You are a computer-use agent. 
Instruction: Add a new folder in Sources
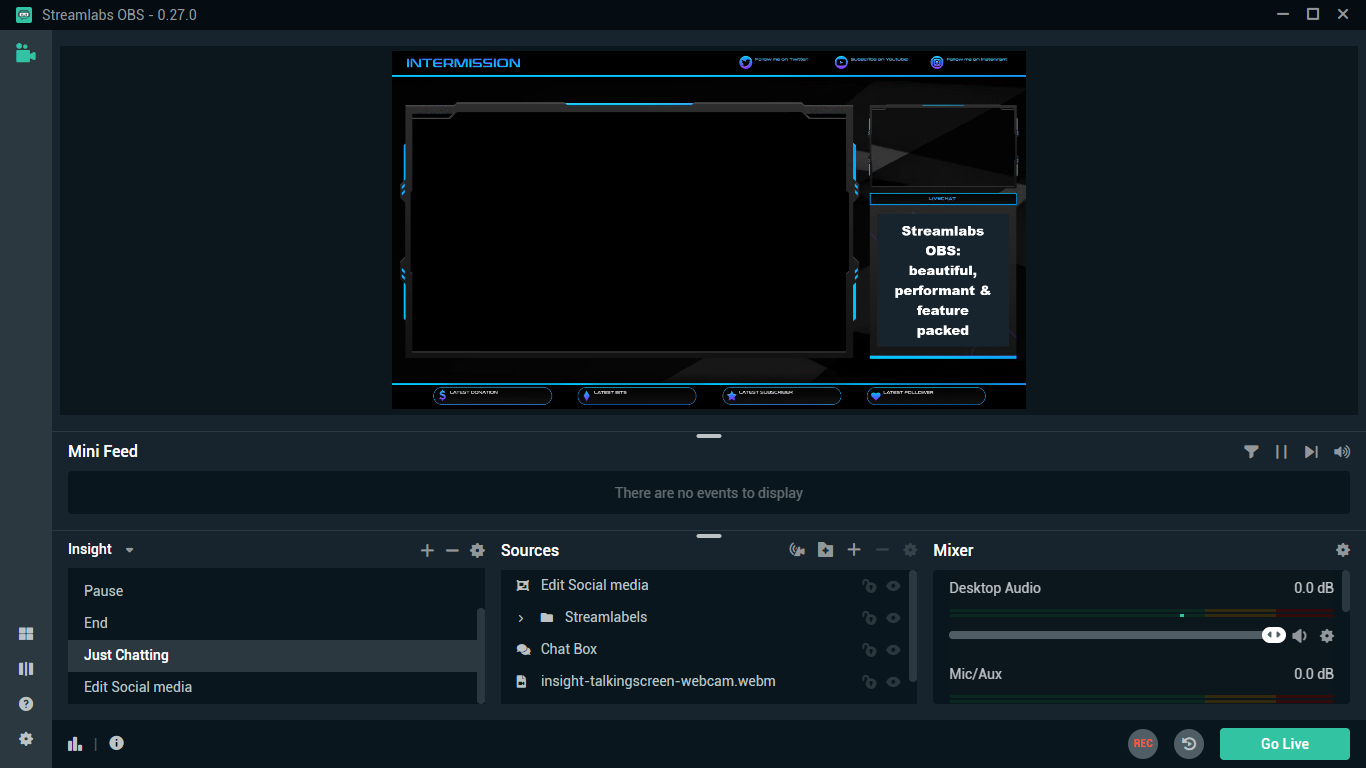point(825,550)
